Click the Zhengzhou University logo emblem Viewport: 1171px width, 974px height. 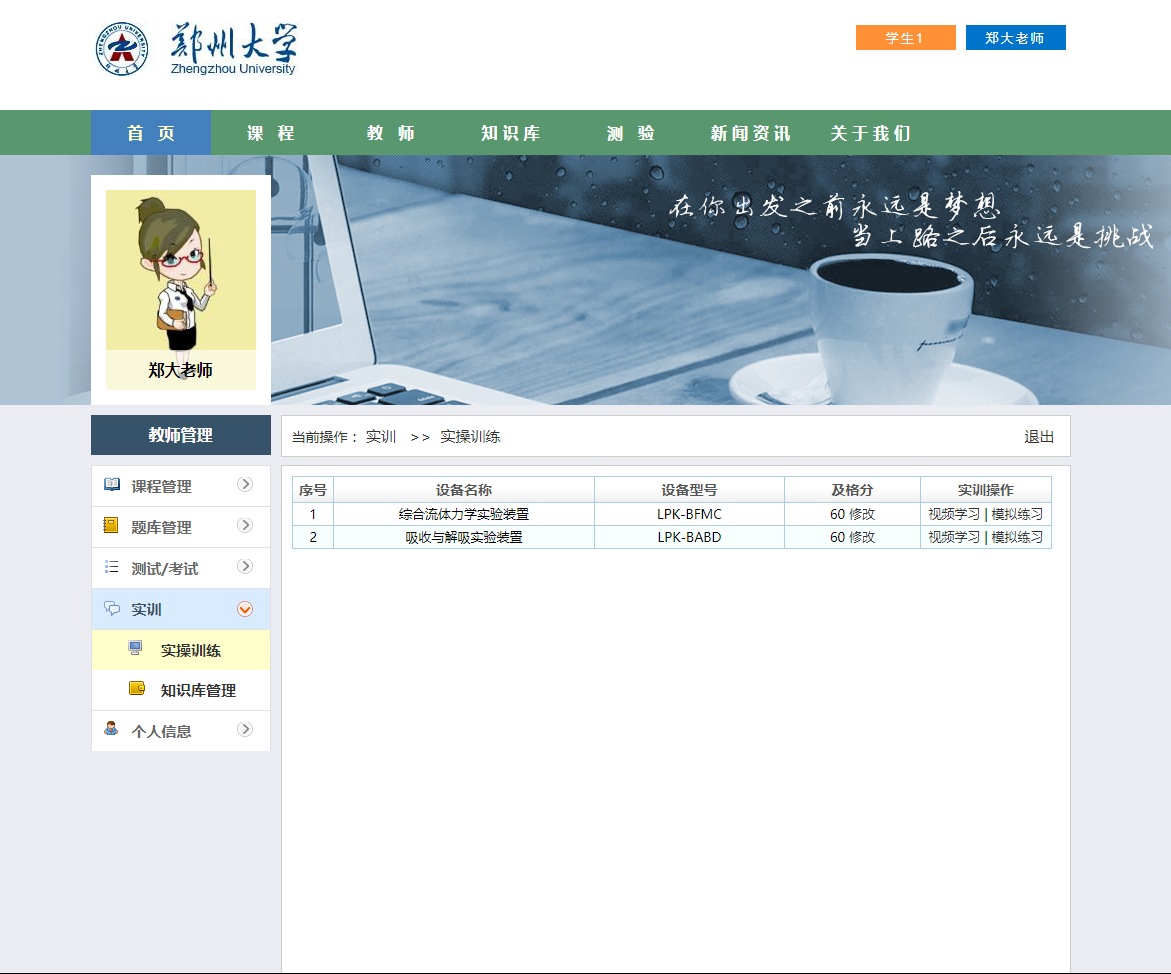point(122,48)
